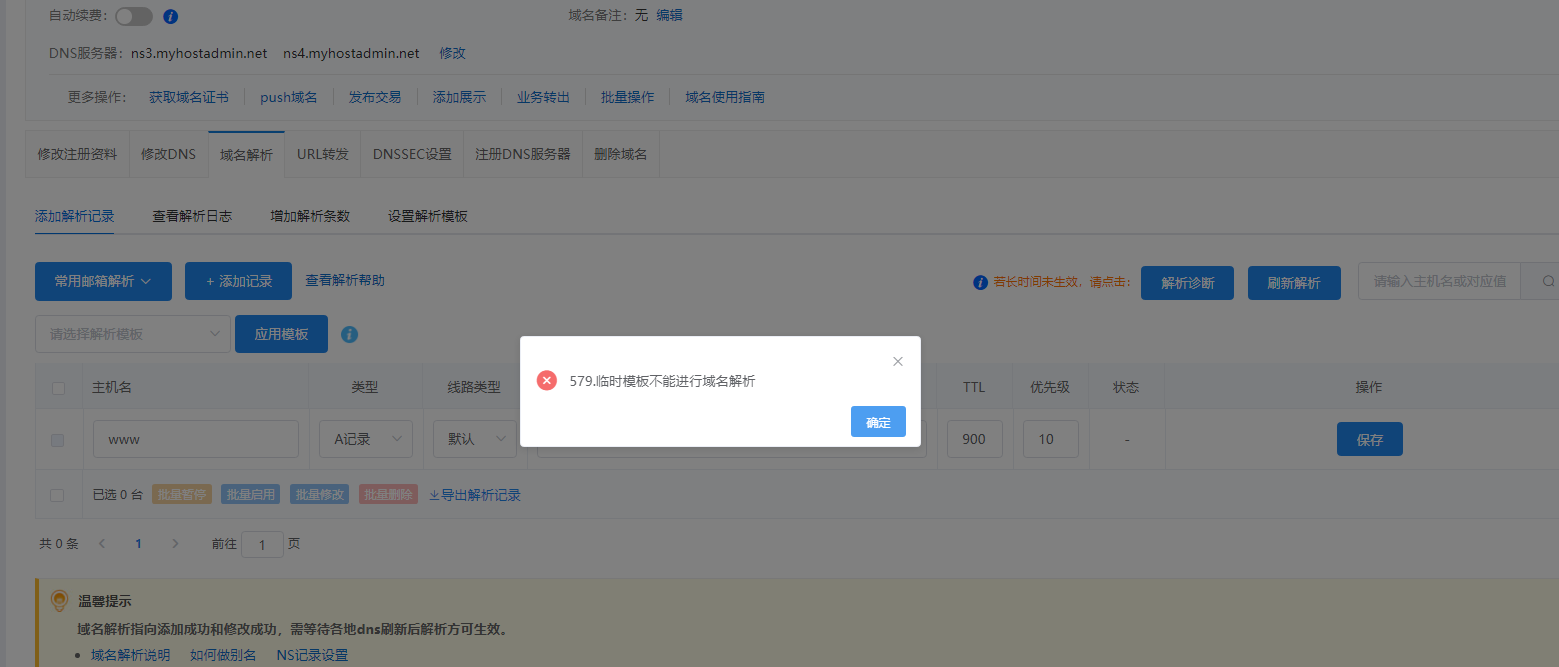Click the TTL input field with 900

pyautogui.click(x=974, y=439)
